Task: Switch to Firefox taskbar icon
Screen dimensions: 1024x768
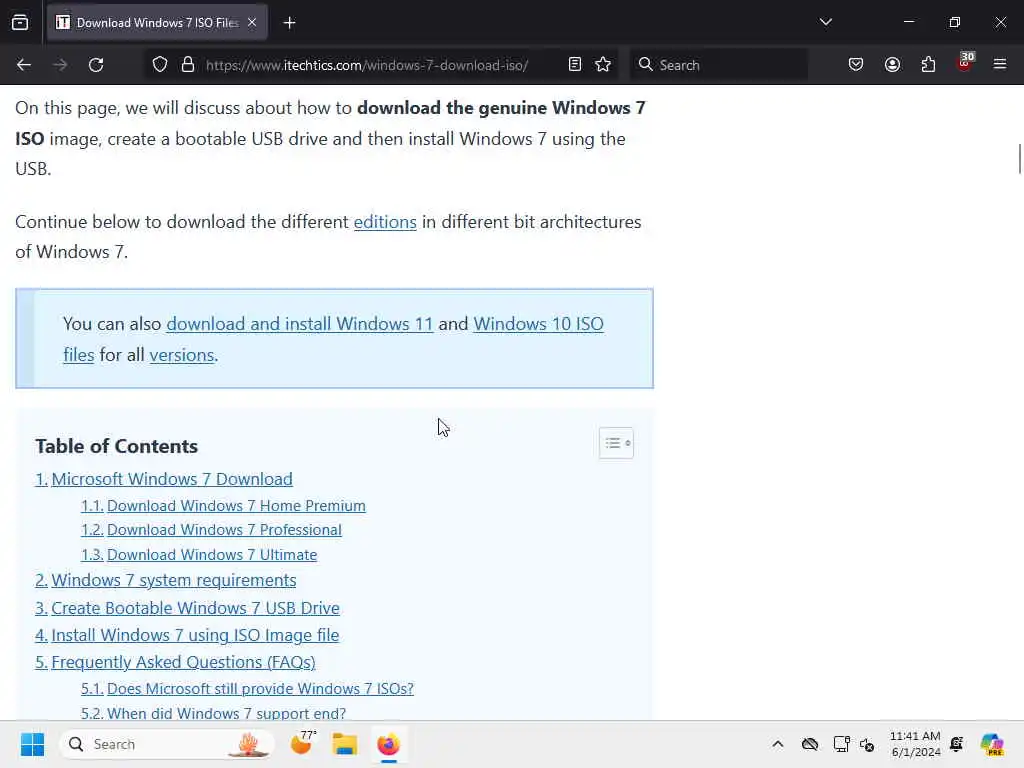Action: [389, 744]
